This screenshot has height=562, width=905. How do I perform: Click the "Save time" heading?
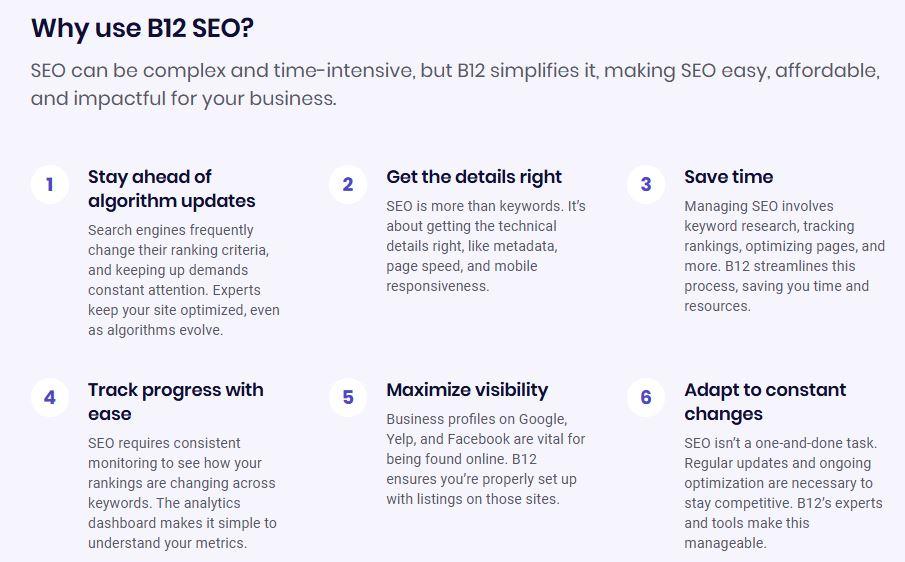point(728,177)
